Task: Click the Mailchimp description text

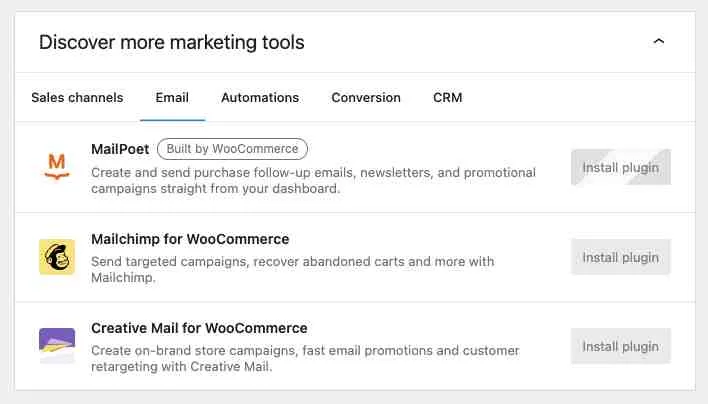Action: pyautogui.click(x=293, y=269)
